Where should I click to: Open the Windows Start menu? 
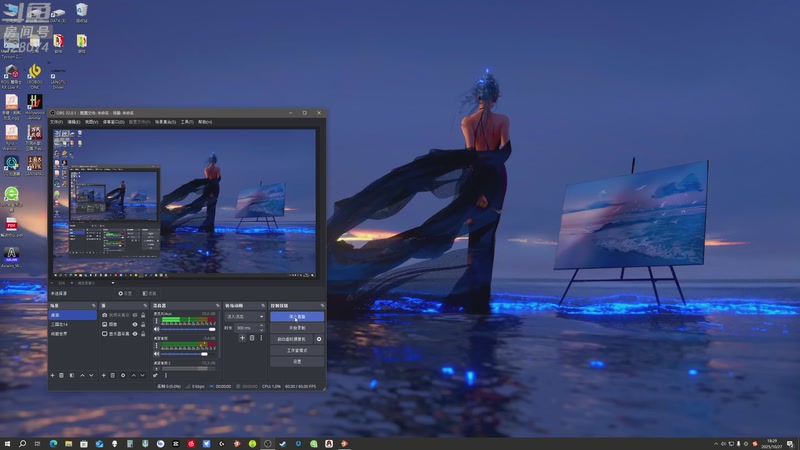click(x=7, y=444)
